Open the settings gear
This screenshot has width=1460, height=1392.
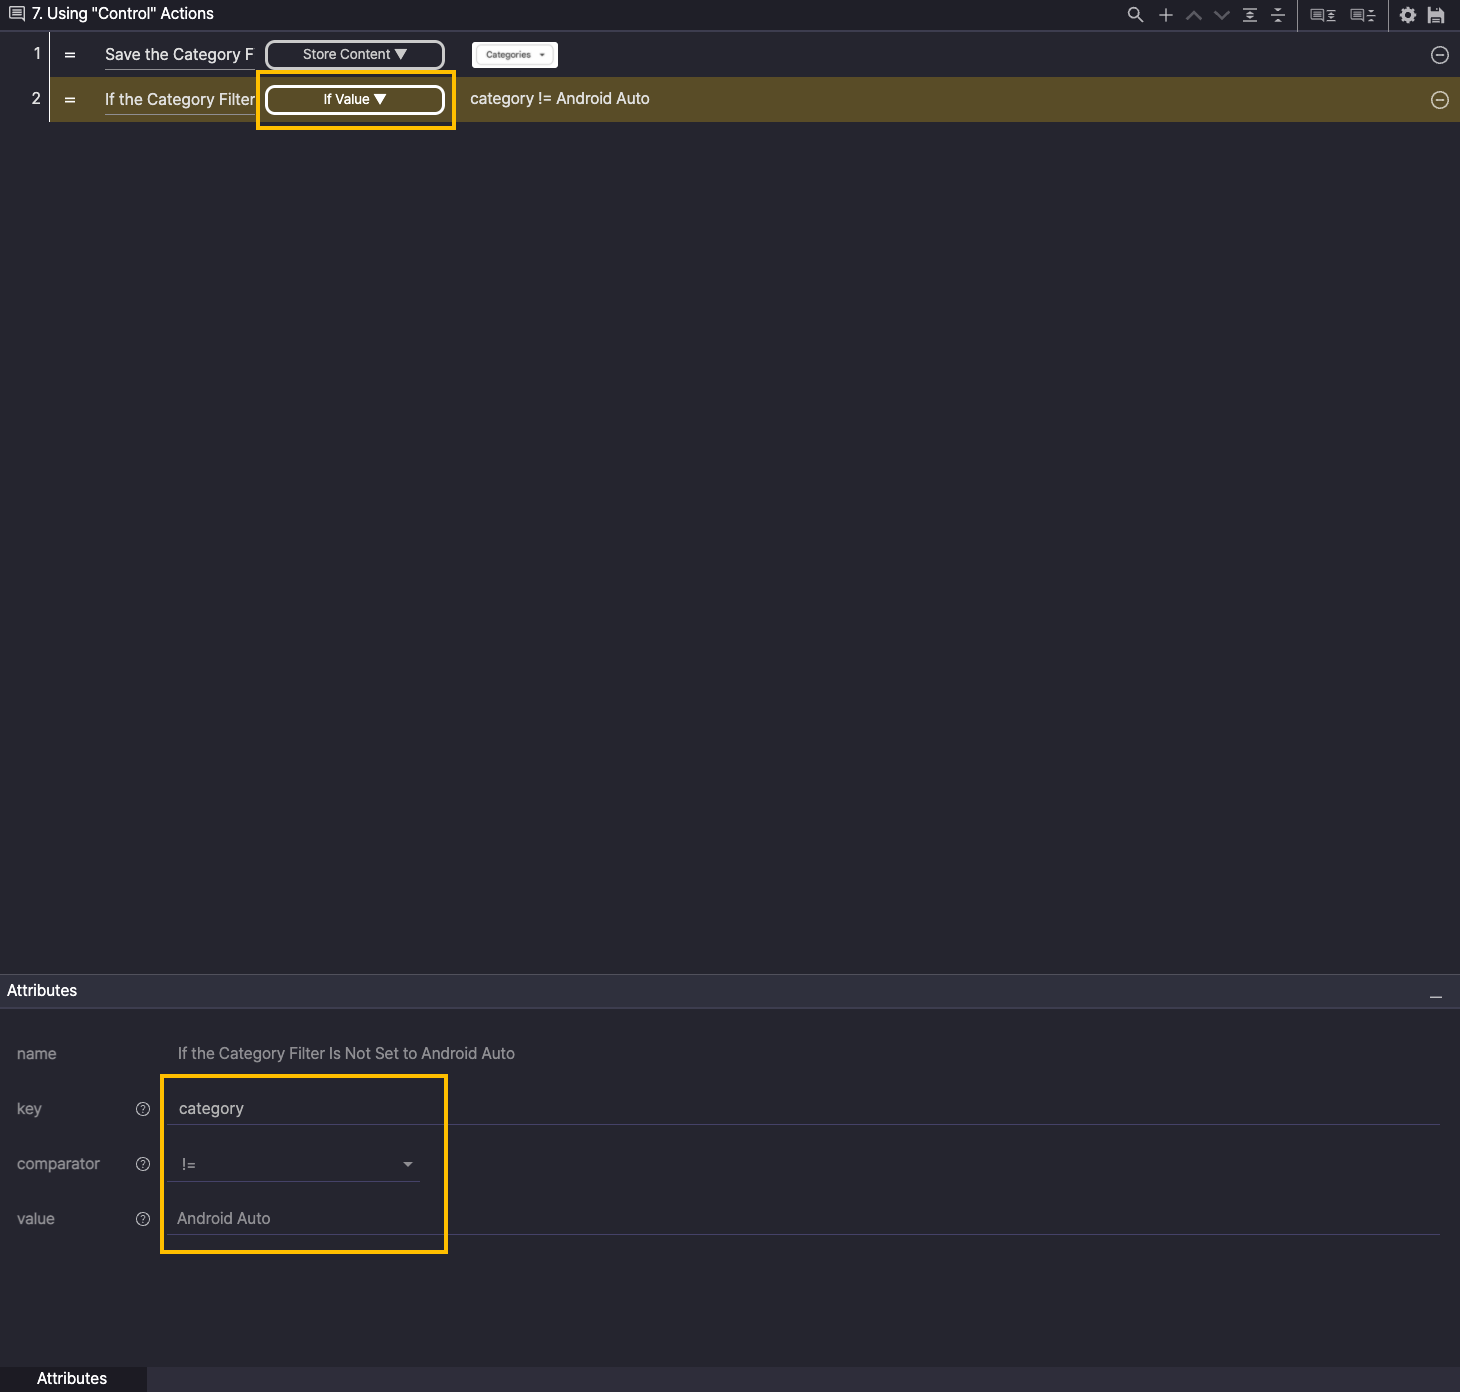[1408, 15]
